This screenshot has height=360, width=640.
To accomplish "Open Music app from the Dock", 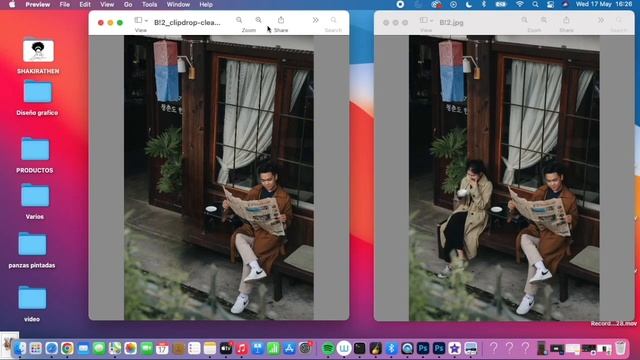I will point(242,348).
